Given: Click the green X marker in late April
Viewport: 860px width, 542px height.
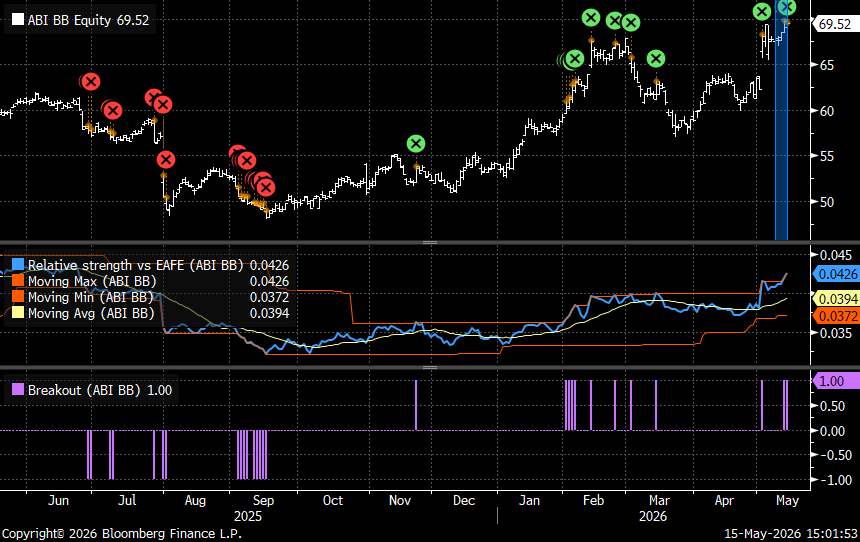Looking at the screenshot, I should coord(762,12).
